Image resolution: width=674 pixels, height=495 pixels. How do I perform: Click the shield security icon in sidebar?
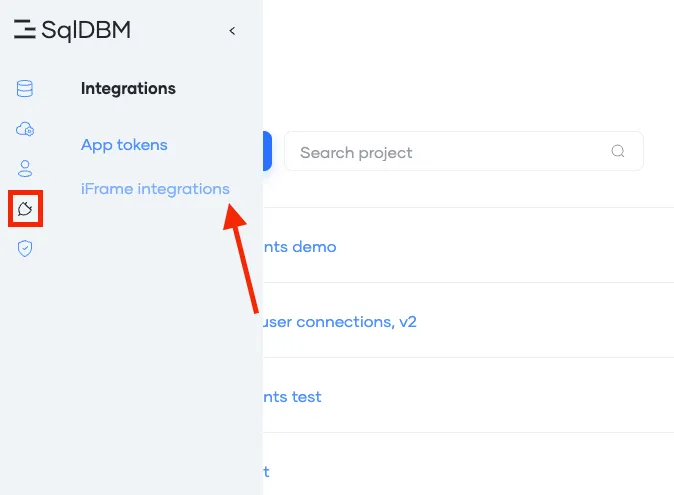tap(25, 248)
